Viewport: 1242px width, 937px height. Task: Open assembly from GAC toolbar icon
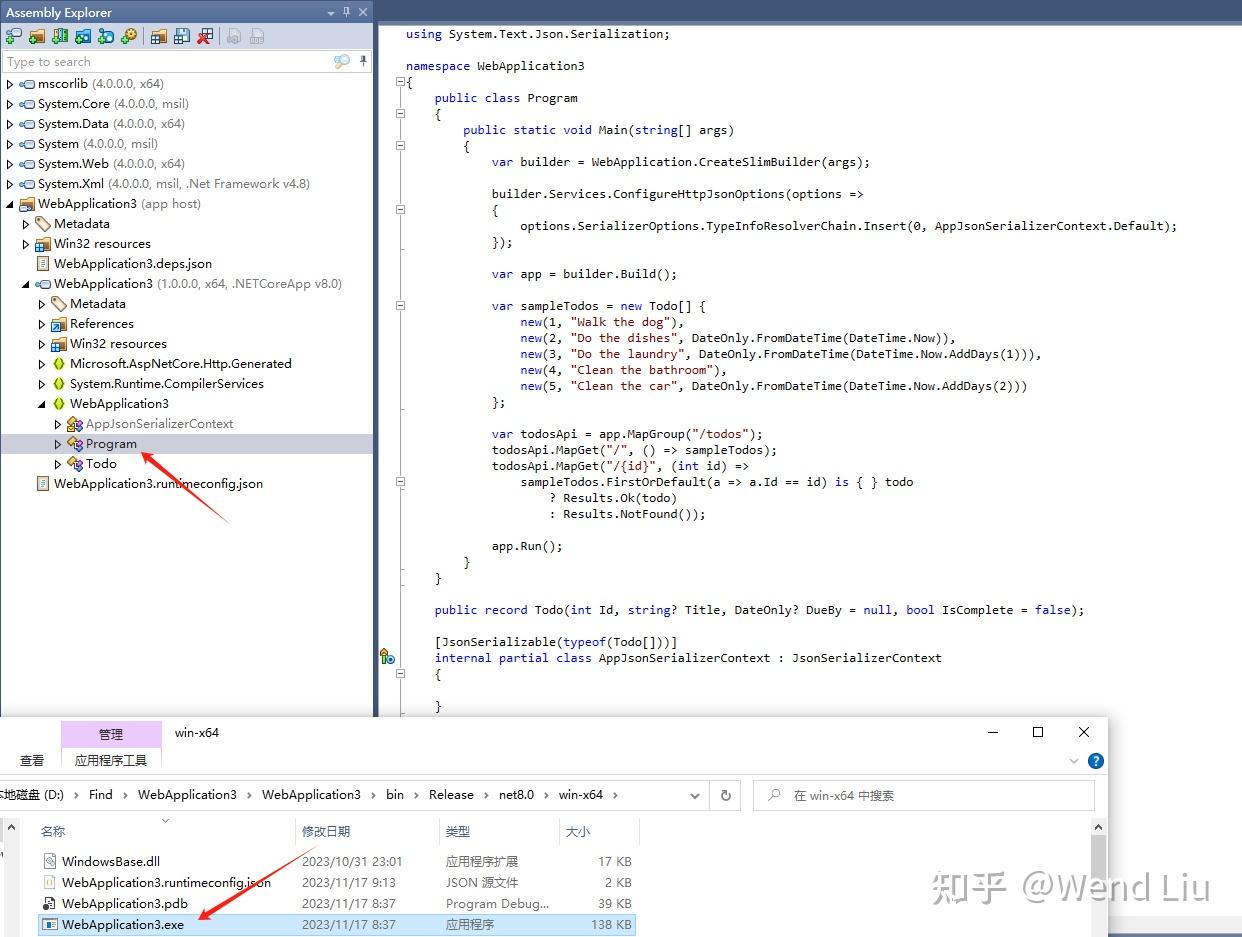60,37
